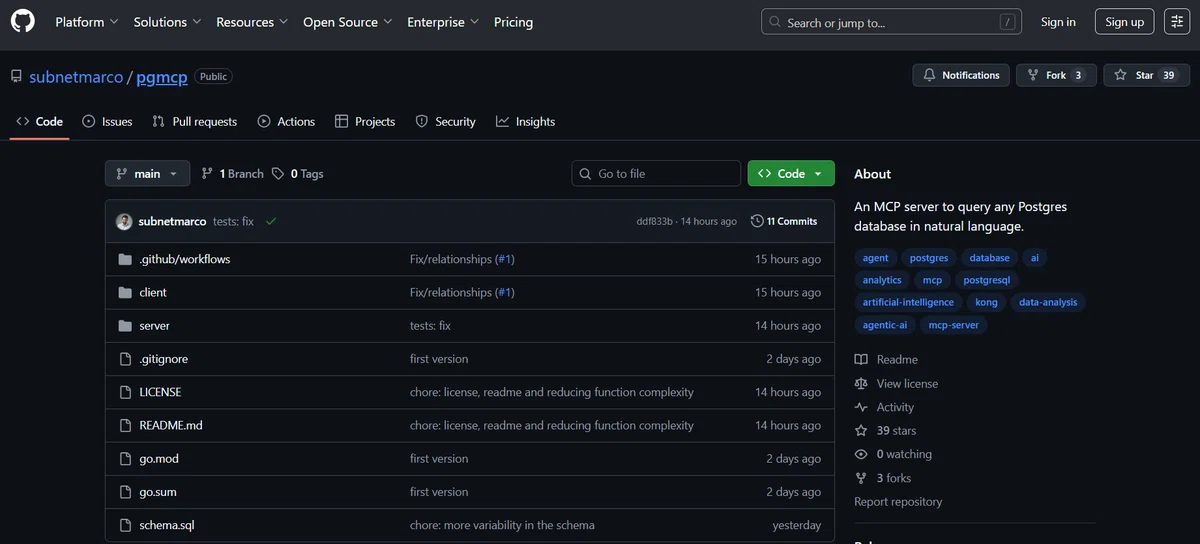The height and width of the screenshot is (544, 1200).
Task: Click the folder icon for .github/workflows
Action: point(125,259)
